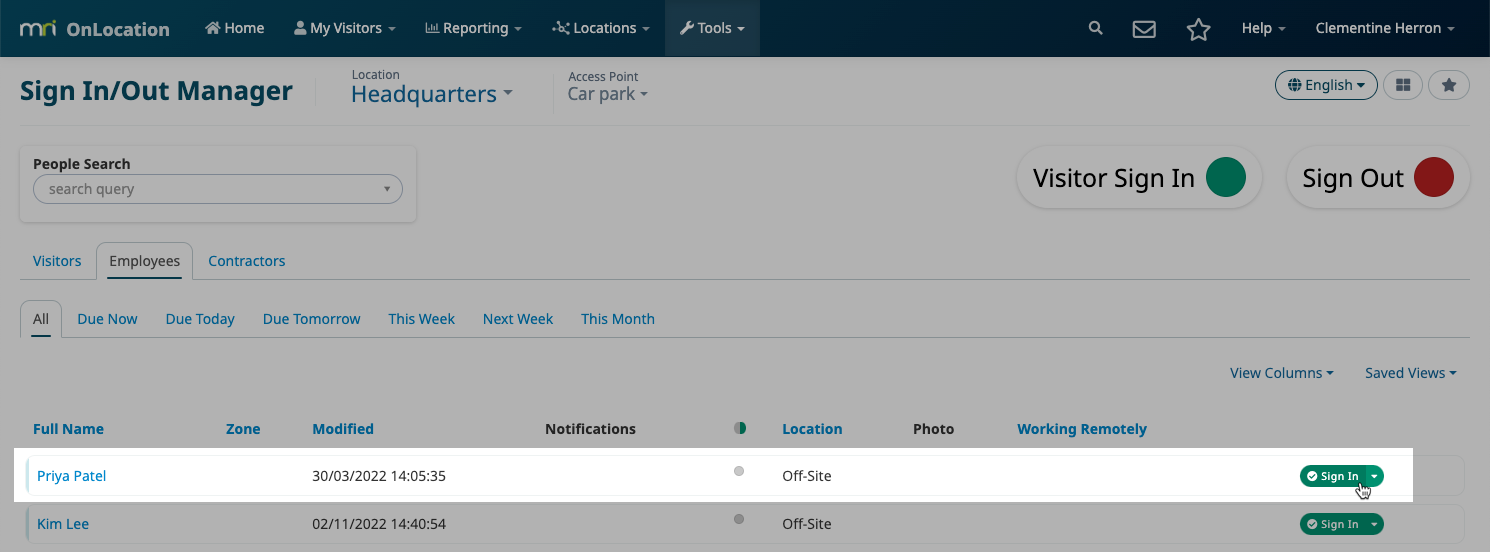Screen dimensions: 1490x552
Task: Click the half-circle status column header icon
Action: point(740,428)
